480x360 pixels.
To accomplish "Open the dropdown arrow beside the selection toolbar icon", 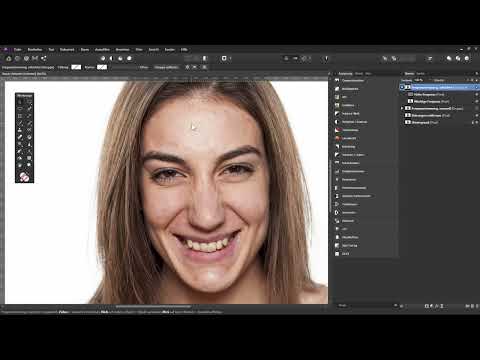I will point(230,58).
